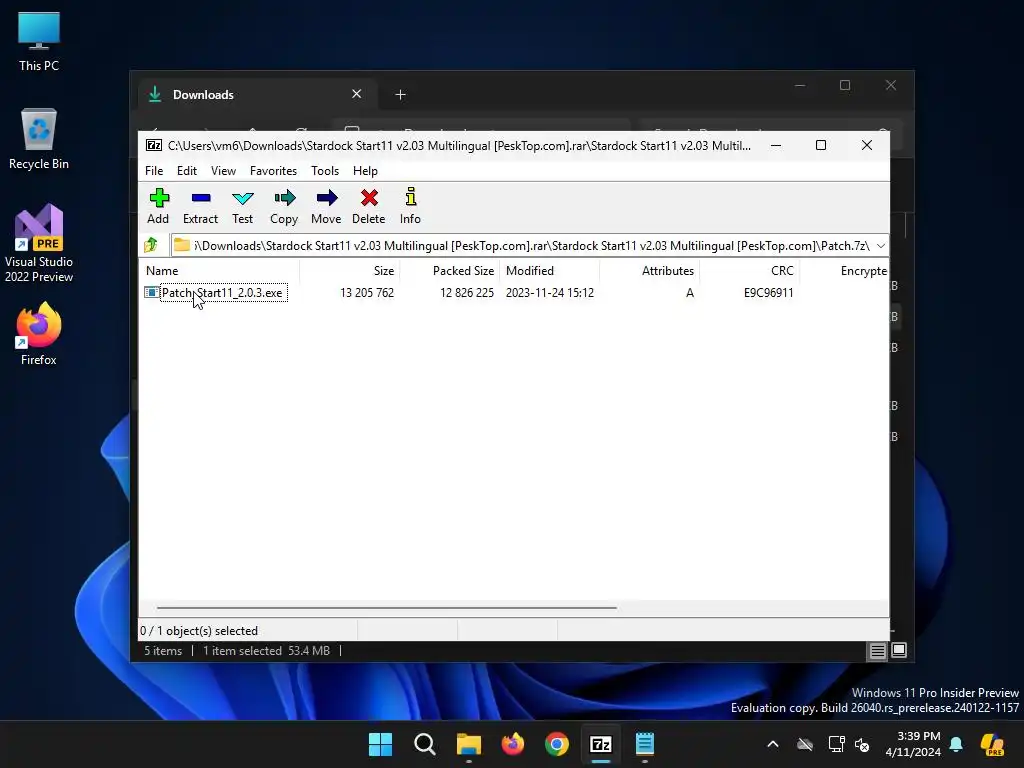Select Patch-Start11_2.0.3.exe file
The image size is (1024, 768).
pos(222,293)
